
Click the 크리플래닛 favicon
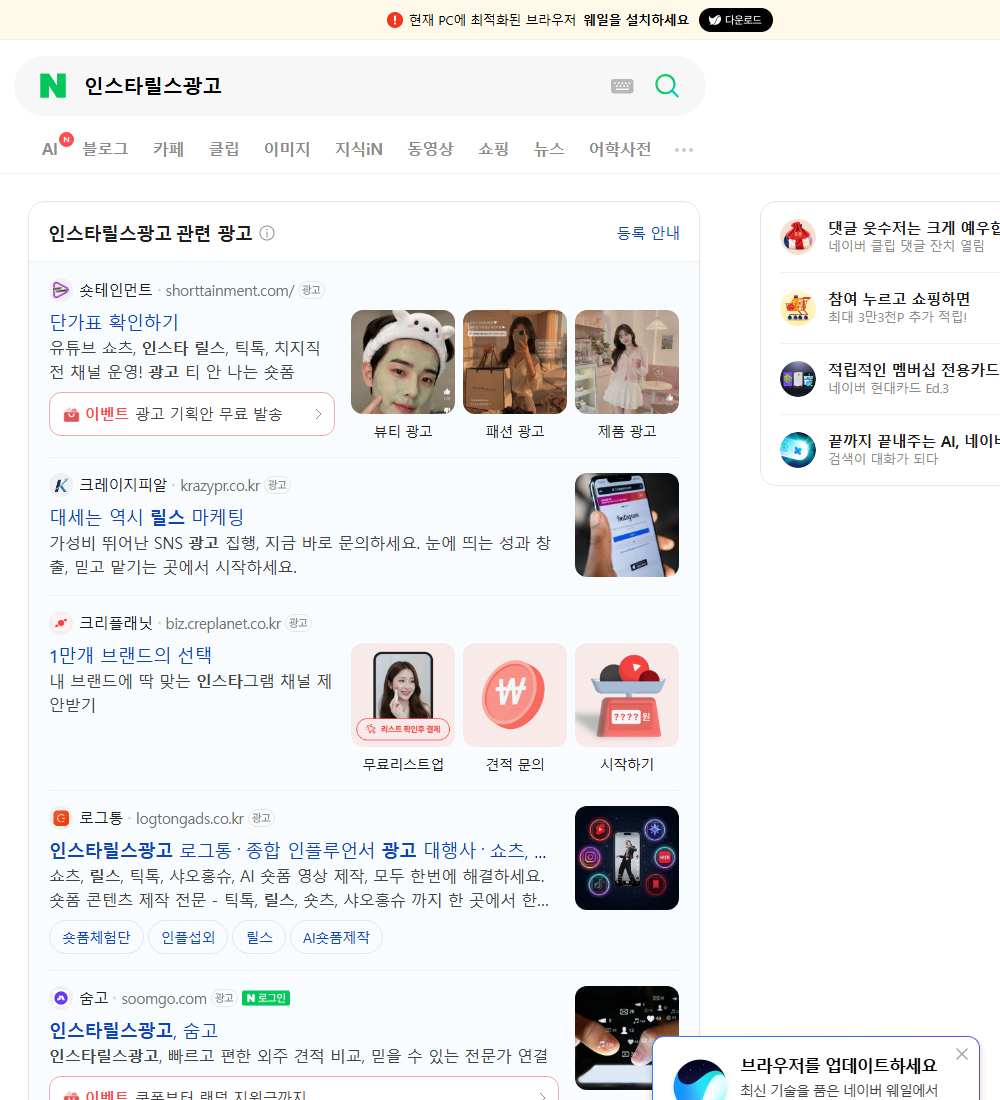pyautogui.click(x=61, y=623)
